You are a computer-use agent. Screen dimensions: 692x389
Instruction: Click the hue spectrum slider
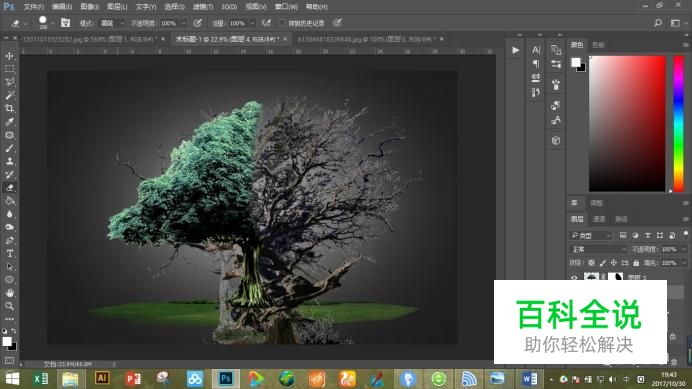(678, 124)
